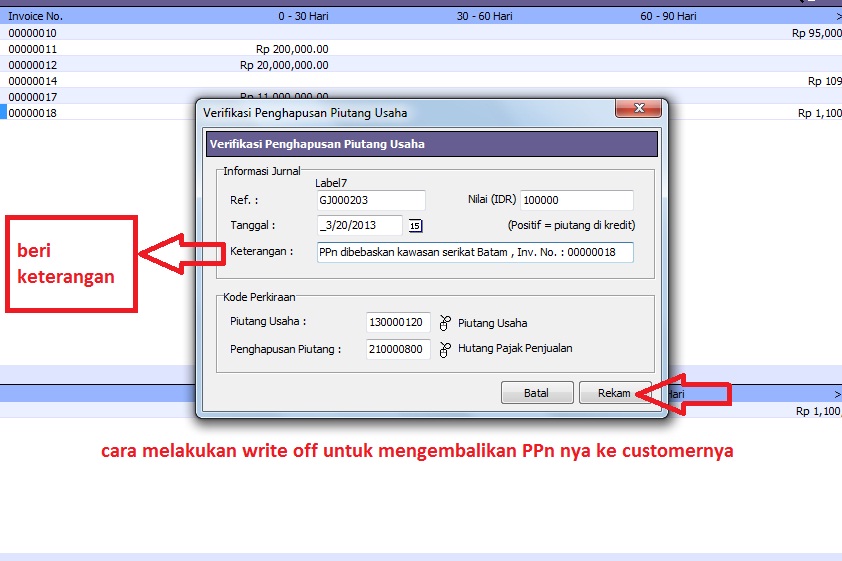Open the calendar picker beside Tanggal
This screenshot has height=561, width=842.
tap(415, 225)
